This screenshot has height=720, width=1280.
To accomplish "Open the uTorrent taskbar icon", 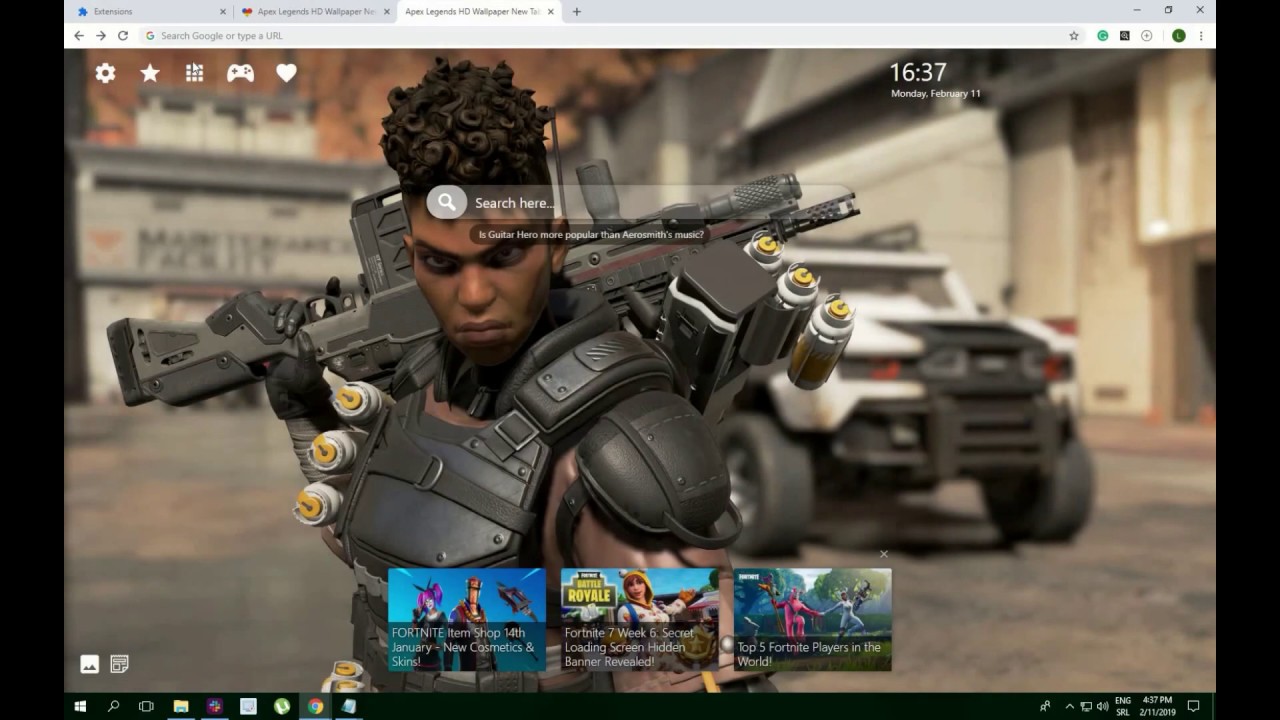I will coord(282,706).
